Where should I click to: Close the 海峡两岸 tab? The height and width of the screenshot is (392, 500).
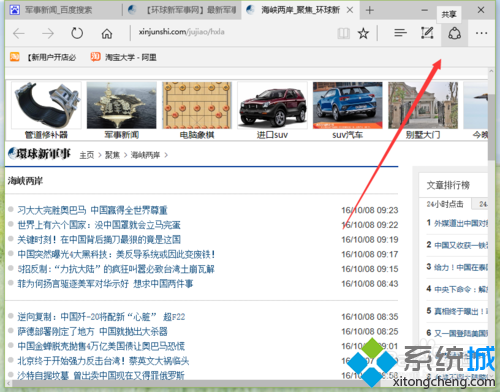coord(350,10)
